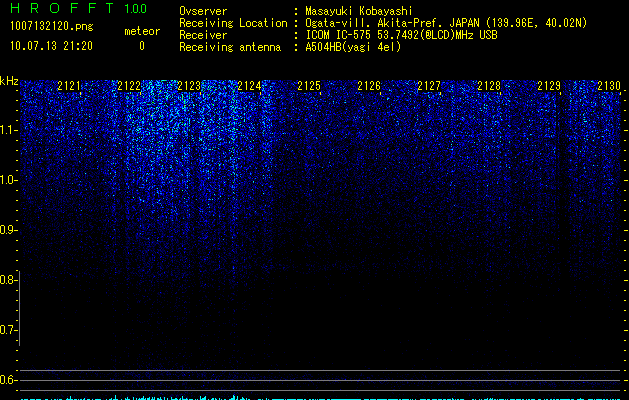Click the 2128 time marker
Viewport: 629px width, 400px height.
(x=489, y=86)
